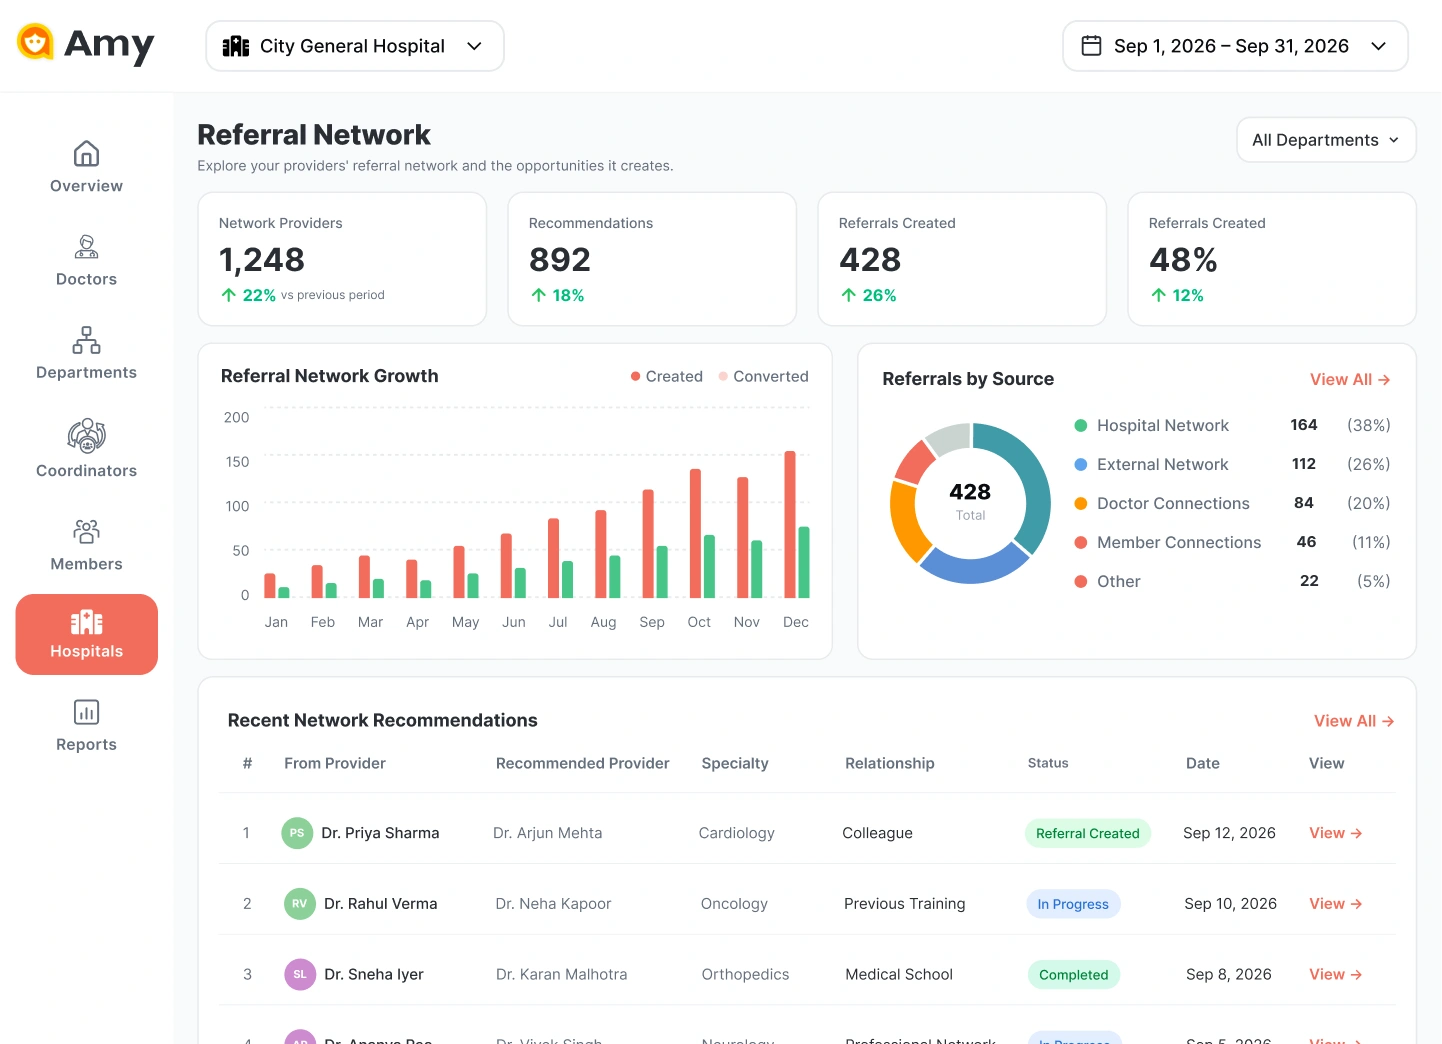Go to Doctors in sidebar
The height and width of the screenshot is (1044, 1442).
pos(86,261)
